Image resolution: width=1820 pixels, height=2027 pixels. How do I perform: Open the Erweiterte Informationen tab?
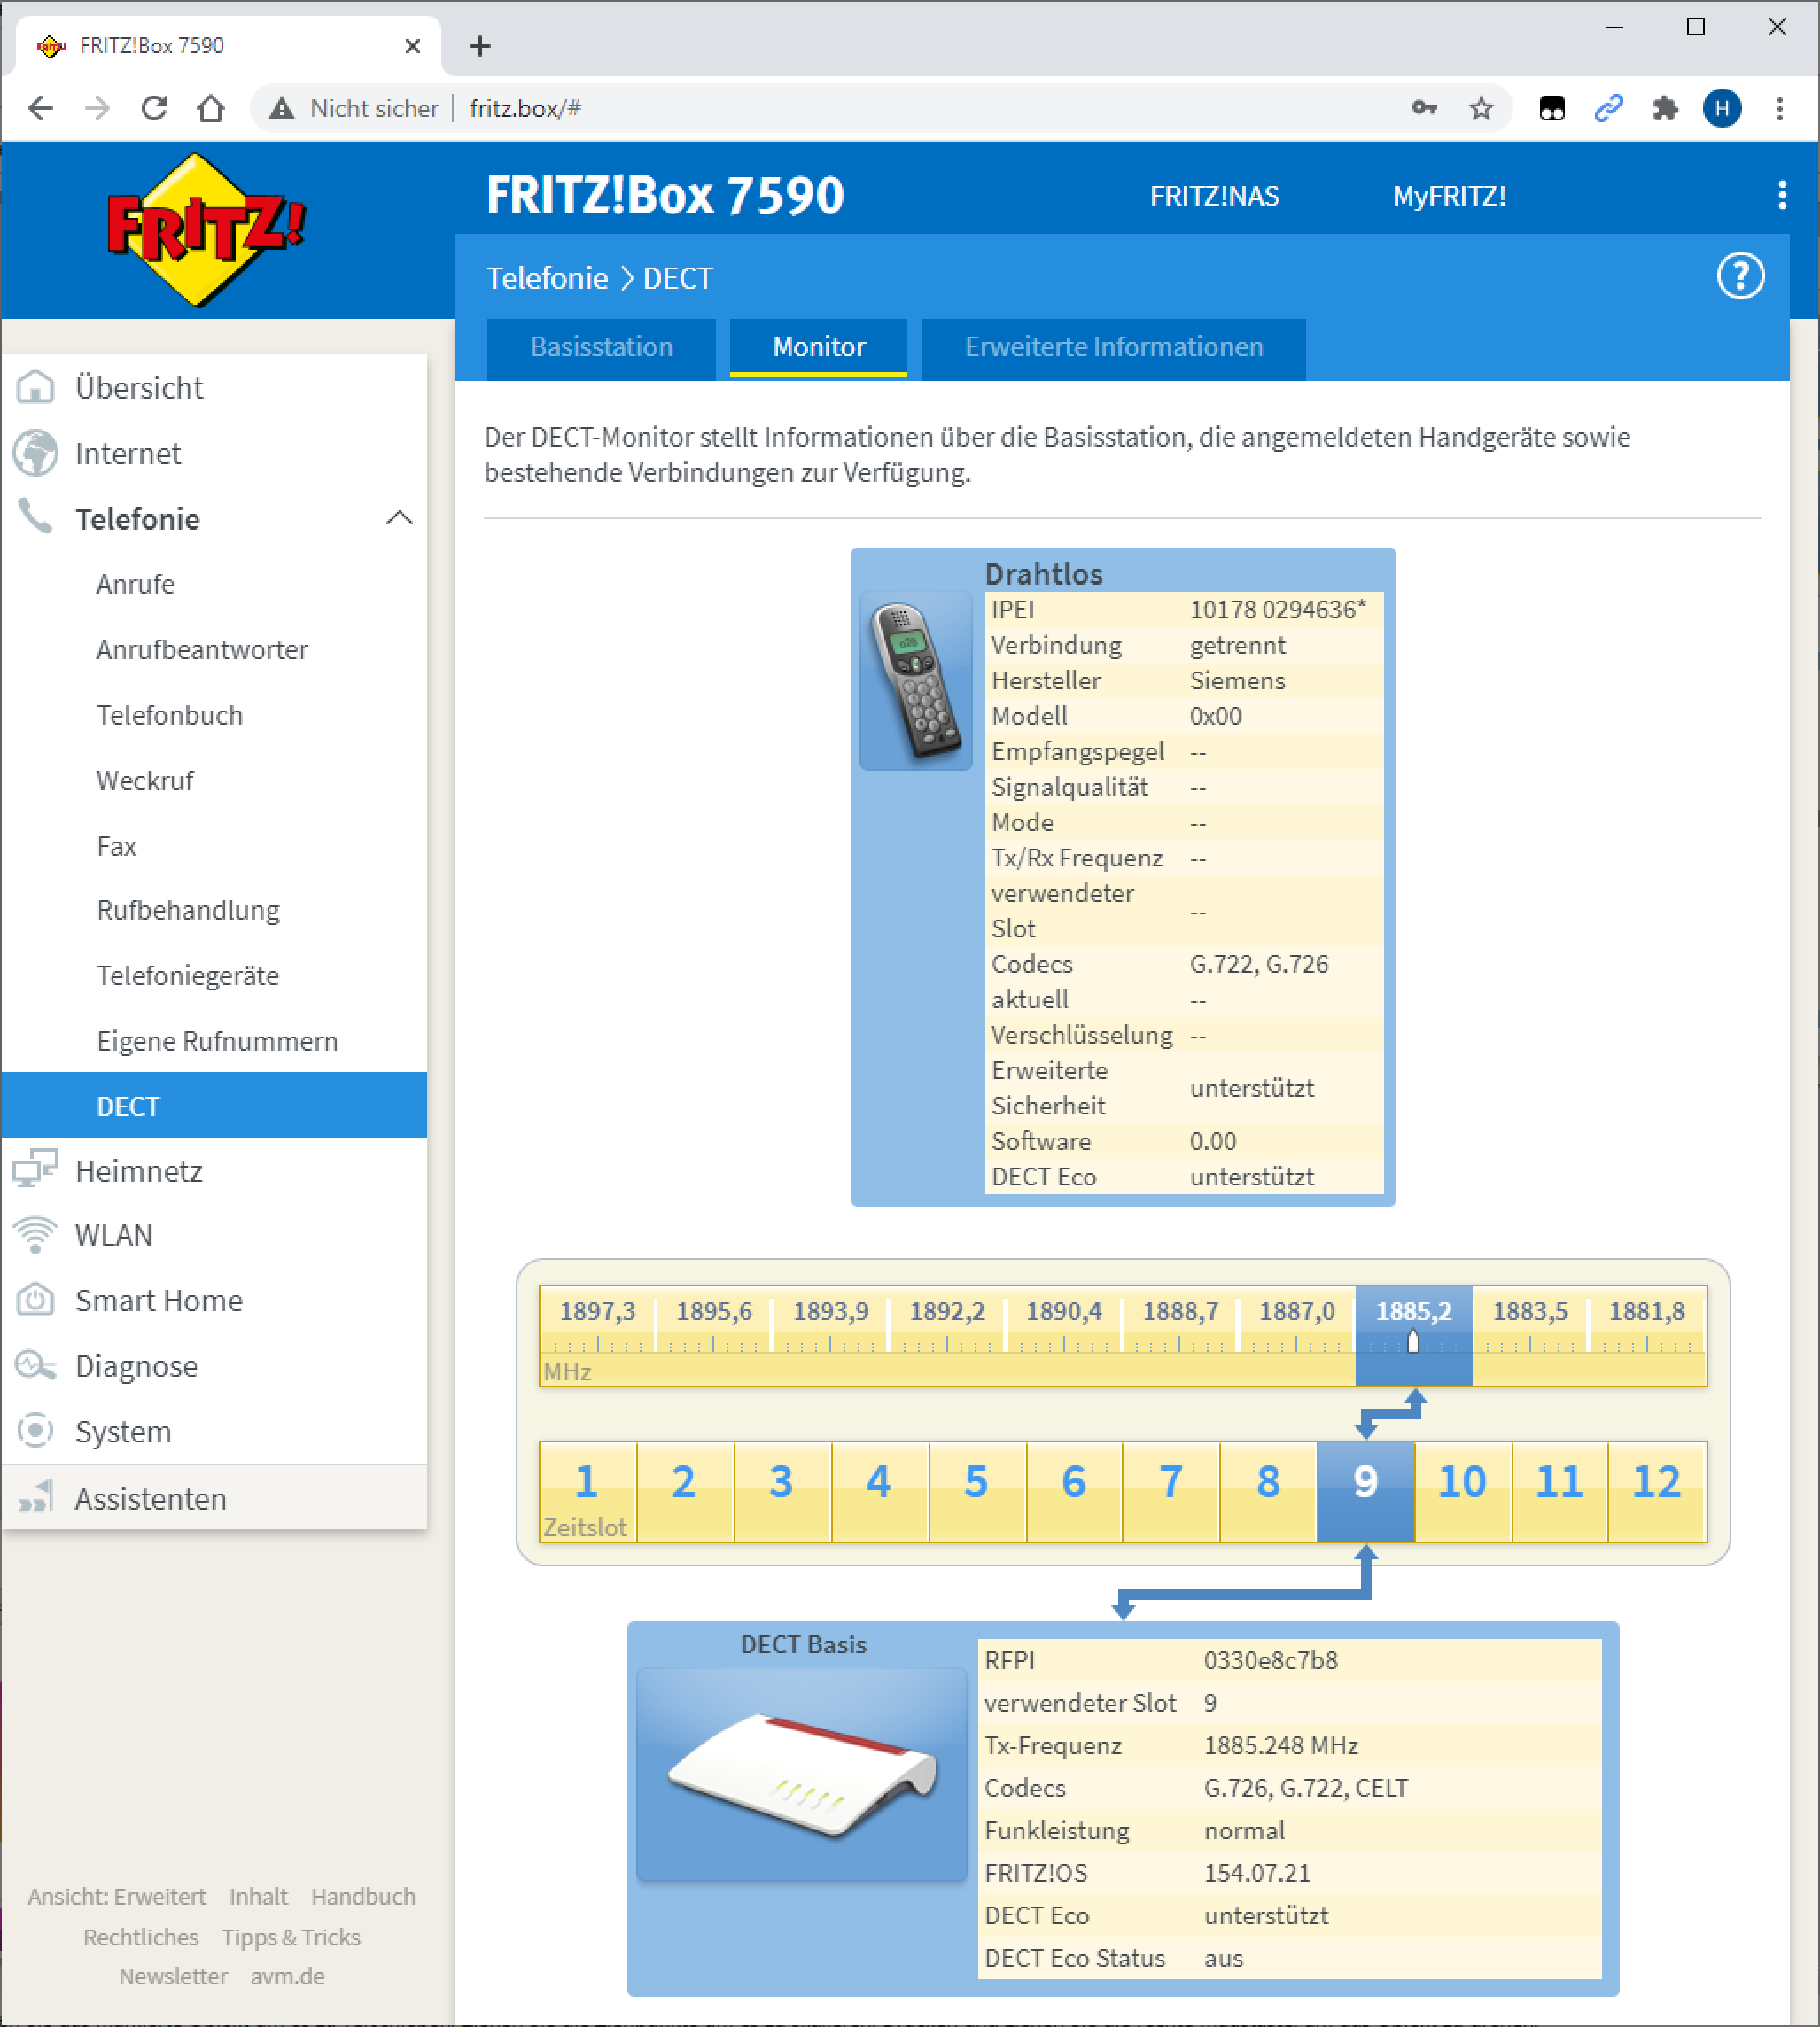click(1113, 347)
